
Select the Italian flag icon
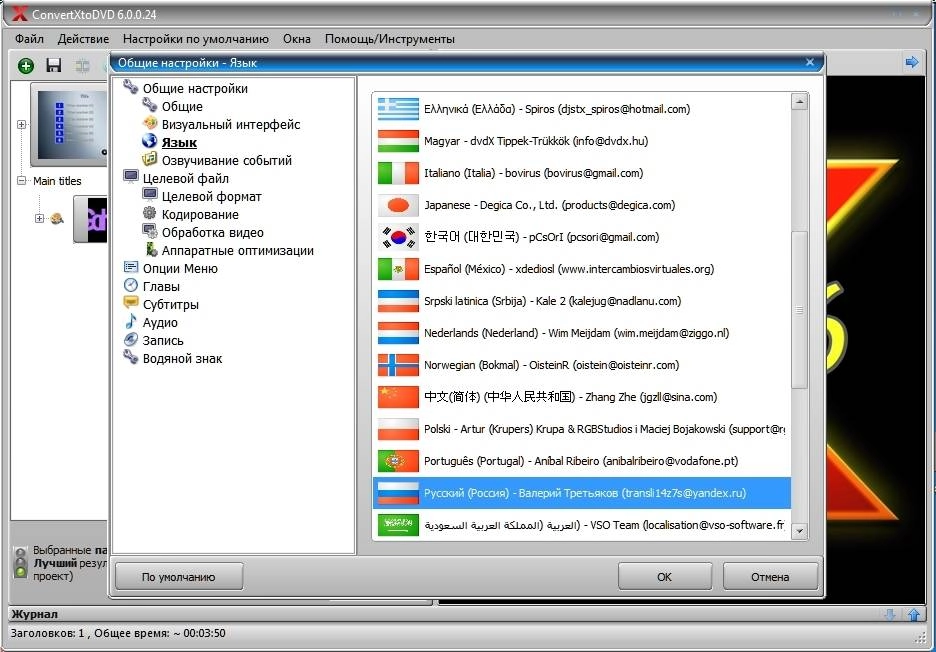398,173
